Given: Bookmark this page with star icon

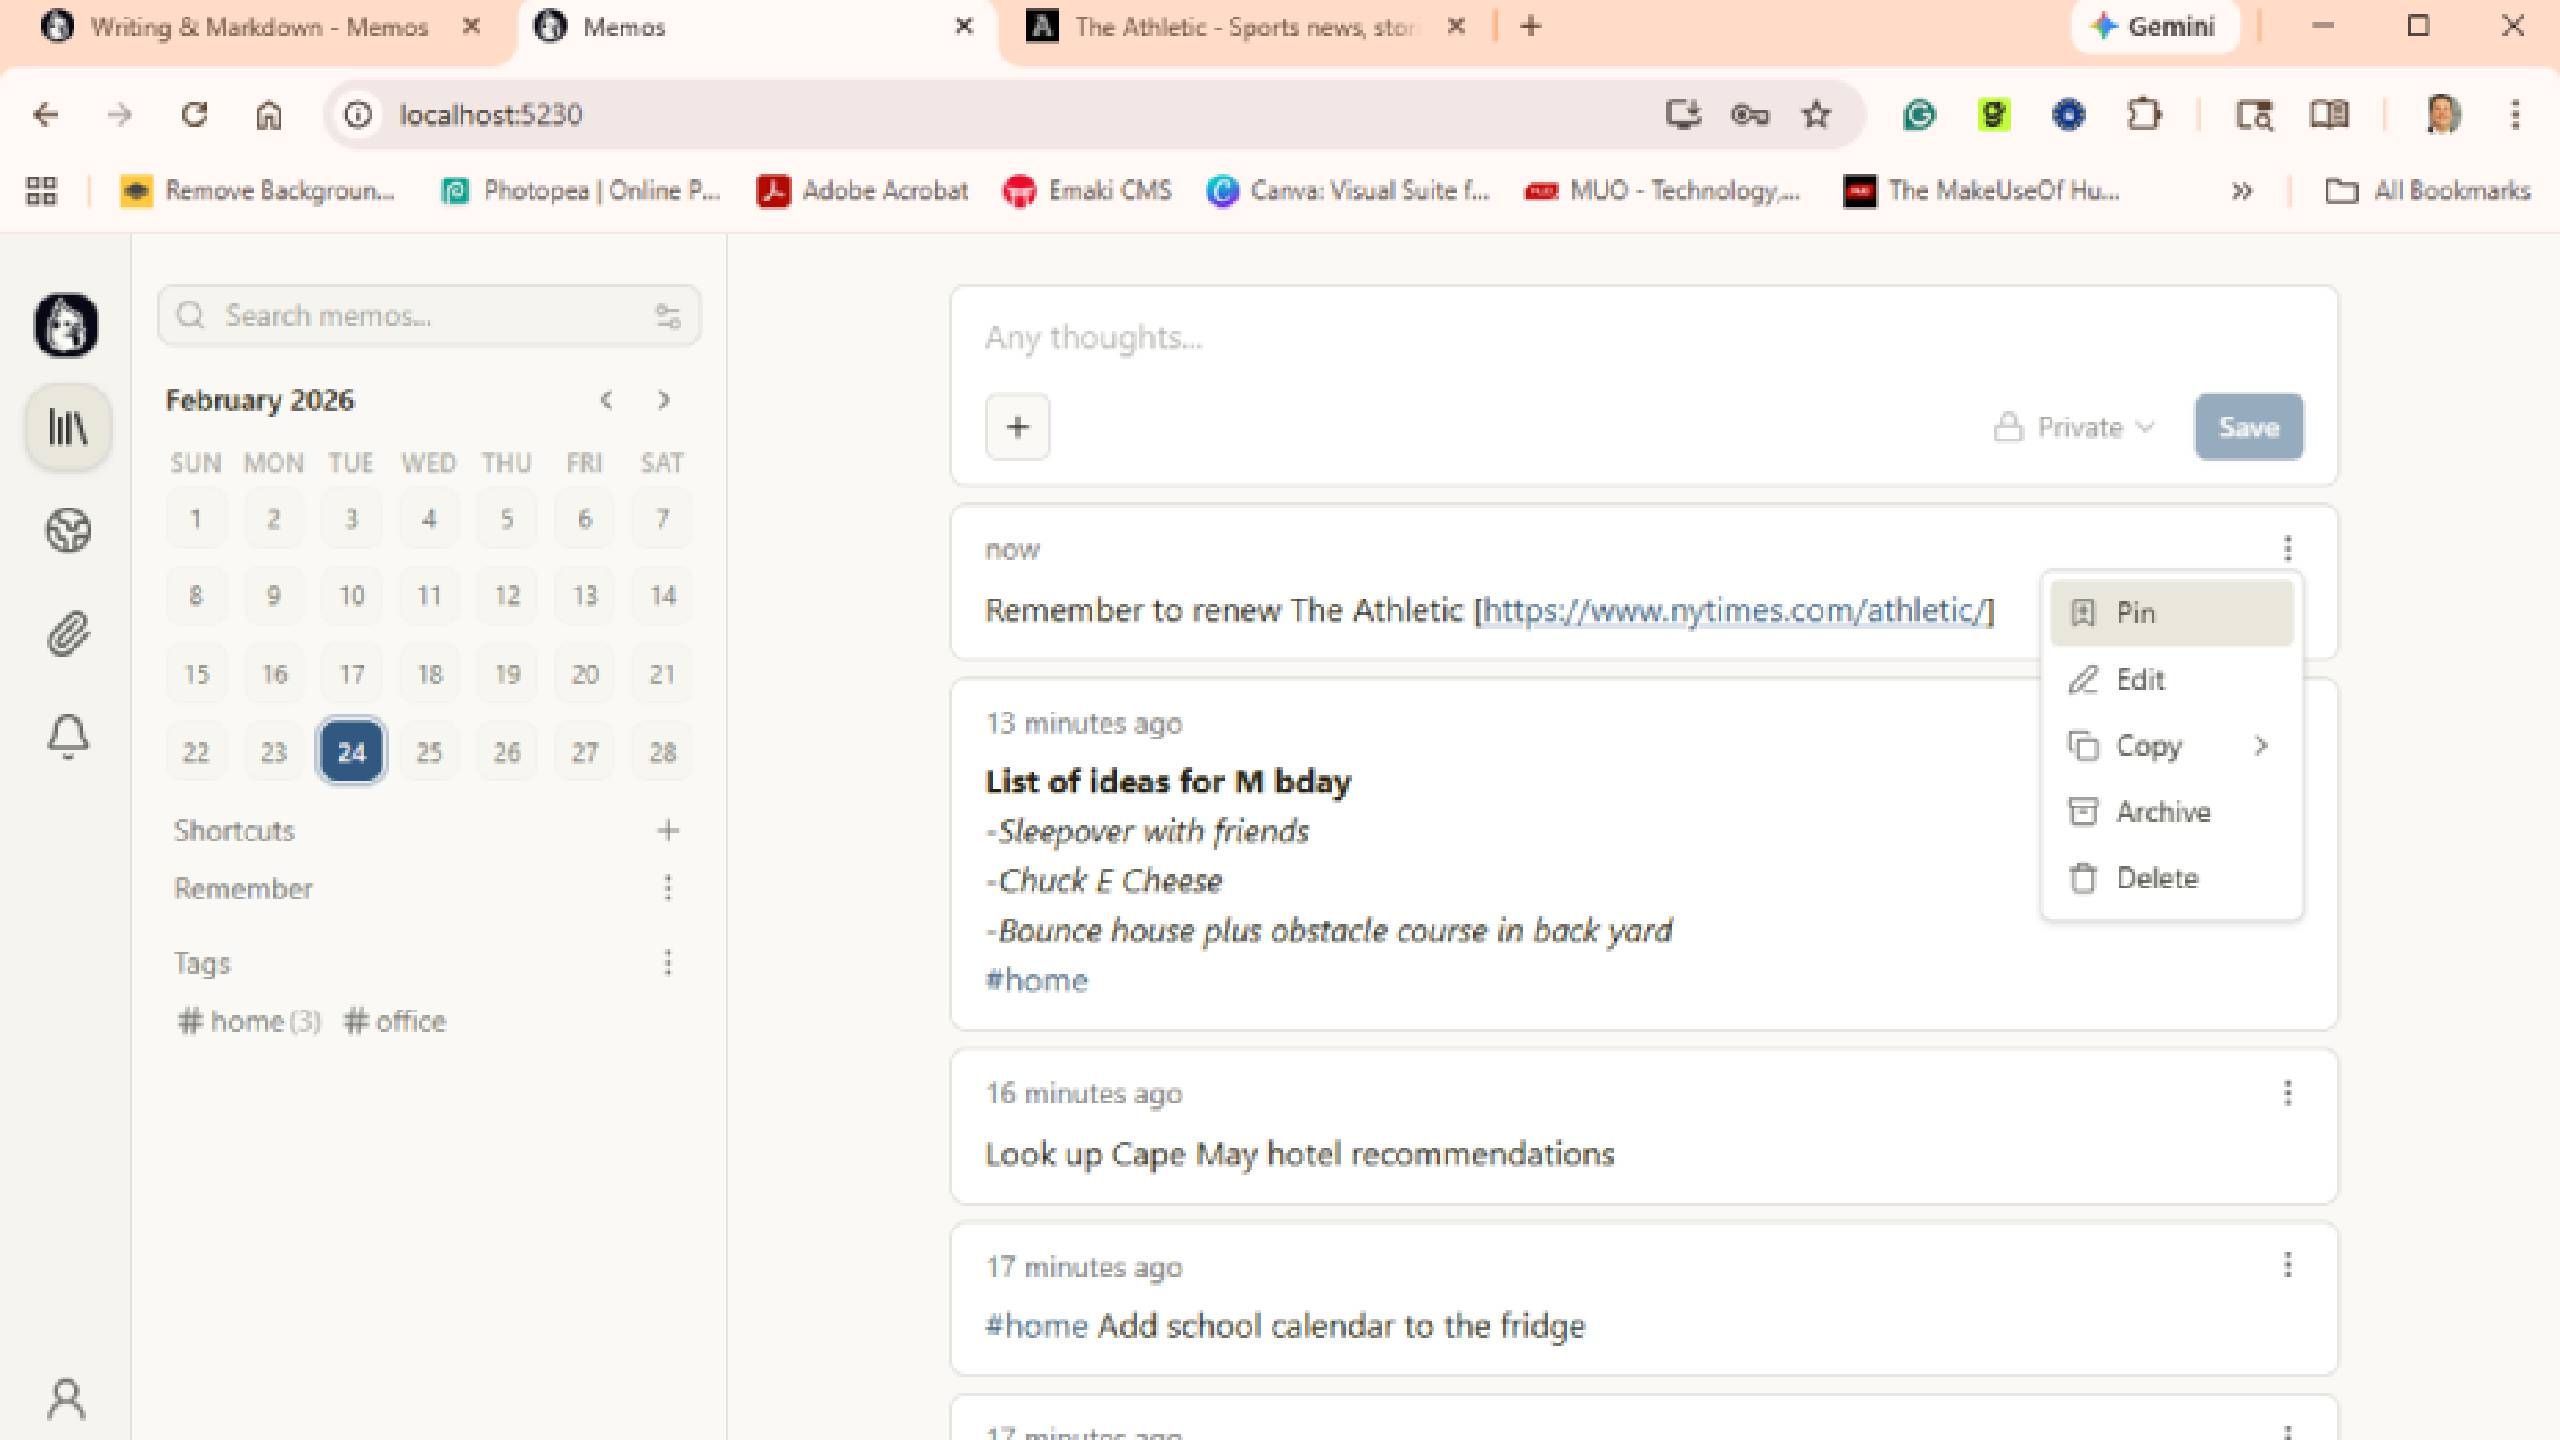Looking at the screenshot, I should (x=1816, y=115).
